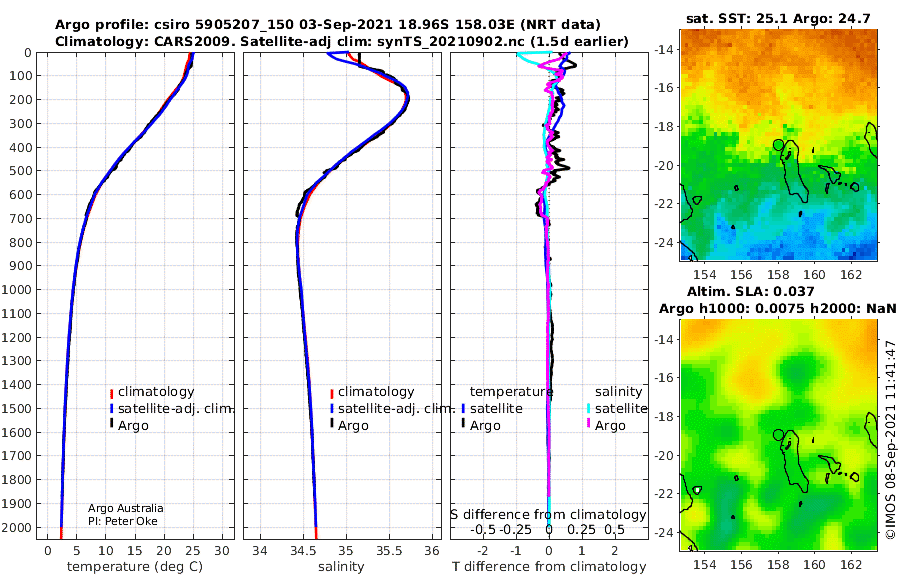Click the float position circle on the SLA map

(778, 435)
